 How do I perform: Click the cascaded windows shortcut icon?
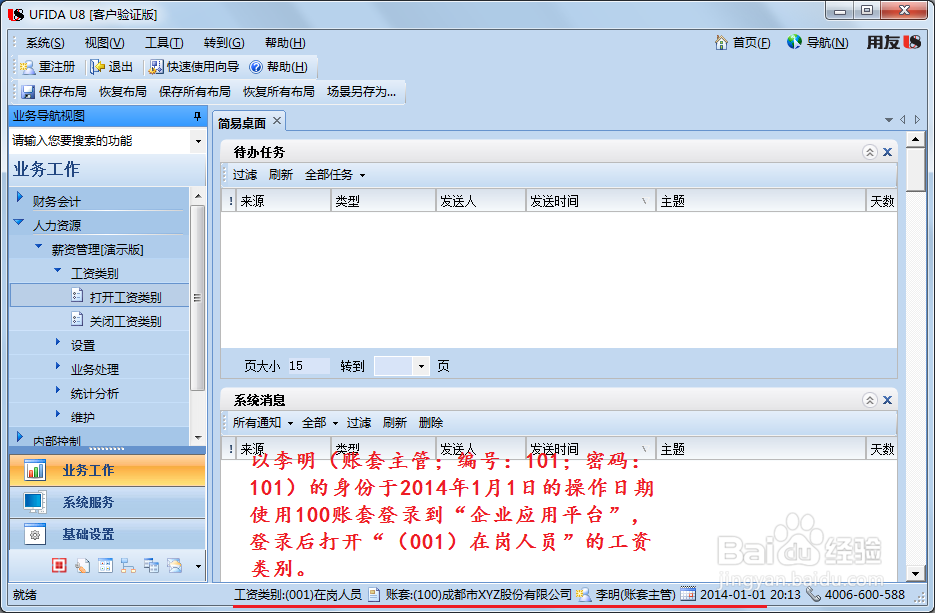(151, 565)
